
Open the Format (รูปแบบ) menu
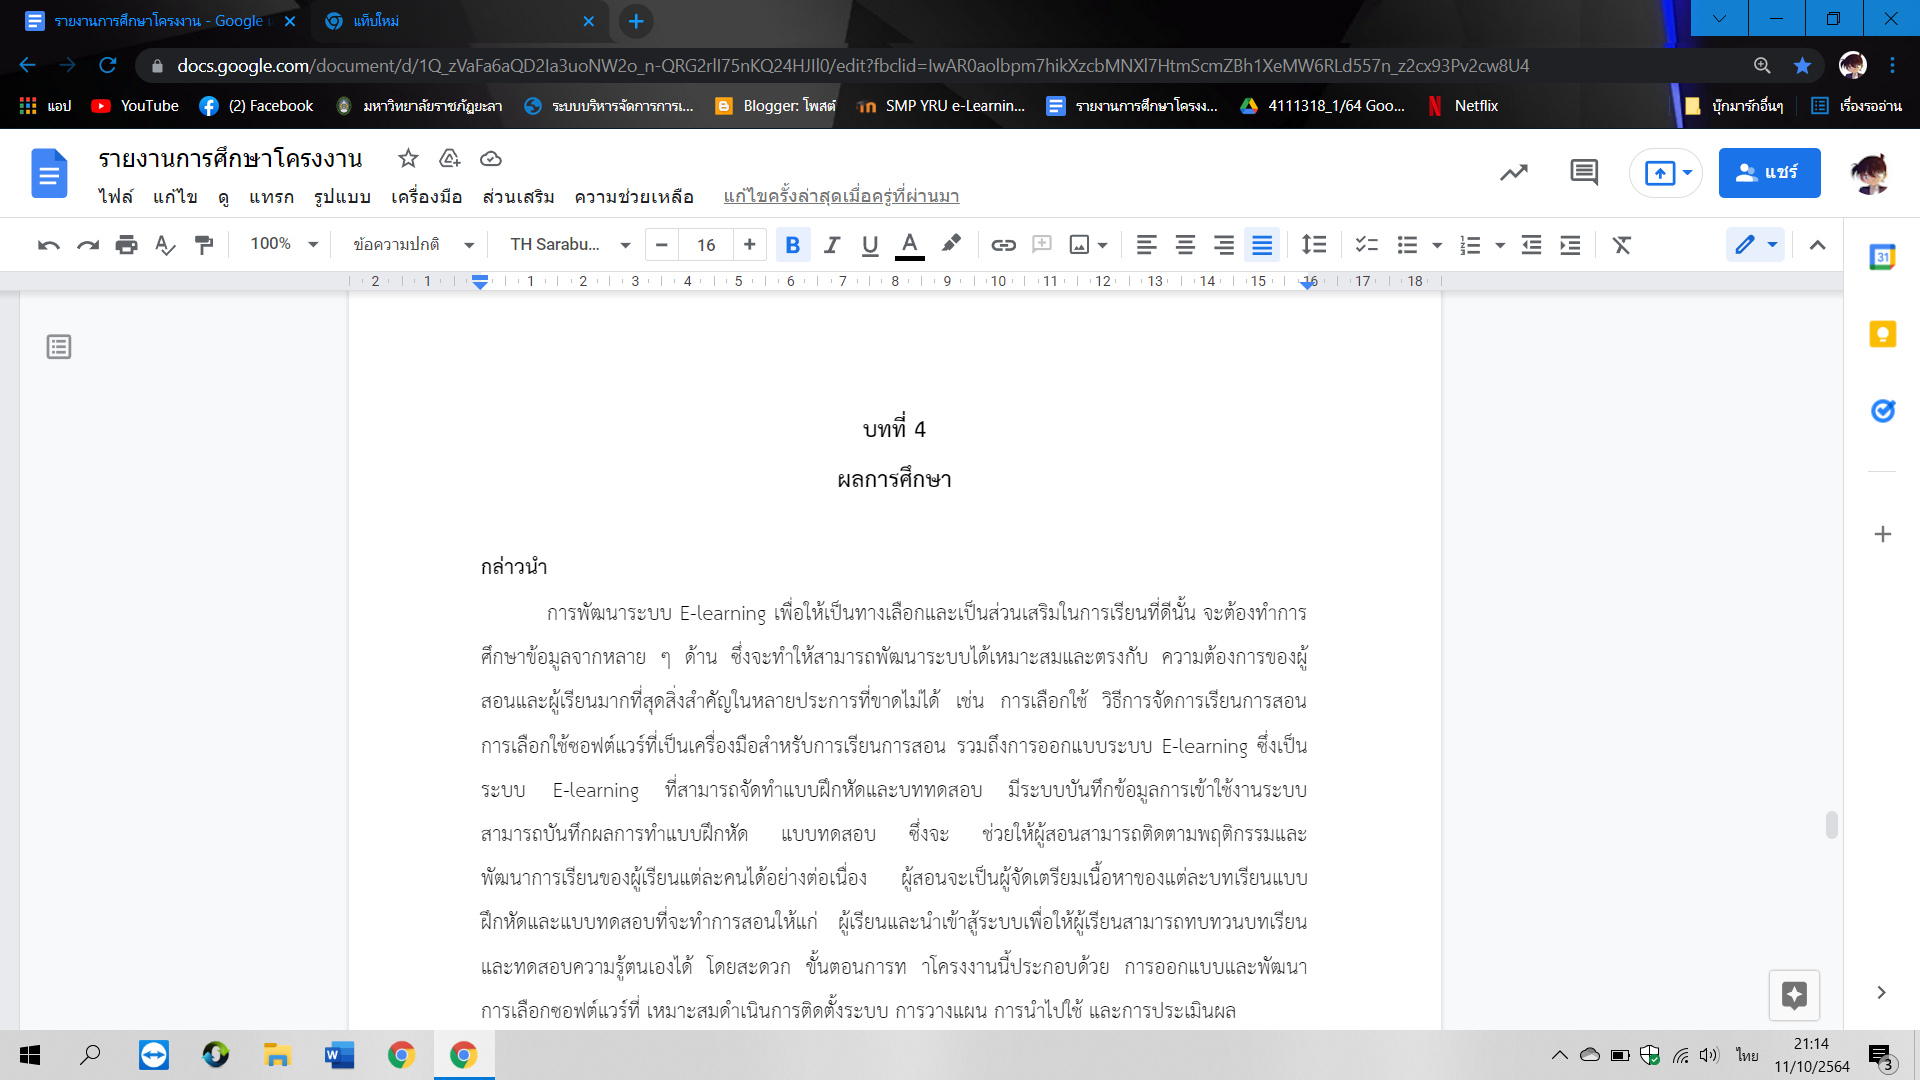click(x=342, y=197)
